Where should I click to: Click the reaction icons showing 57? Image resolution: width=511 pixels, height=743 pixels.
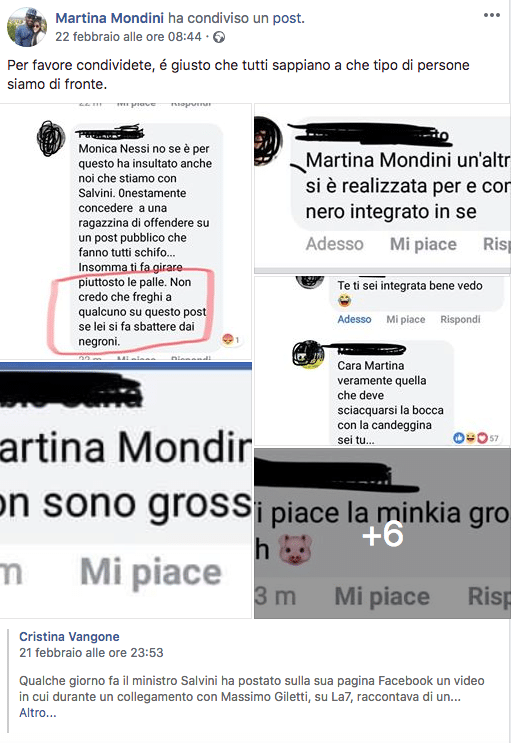tap(476, 438)
